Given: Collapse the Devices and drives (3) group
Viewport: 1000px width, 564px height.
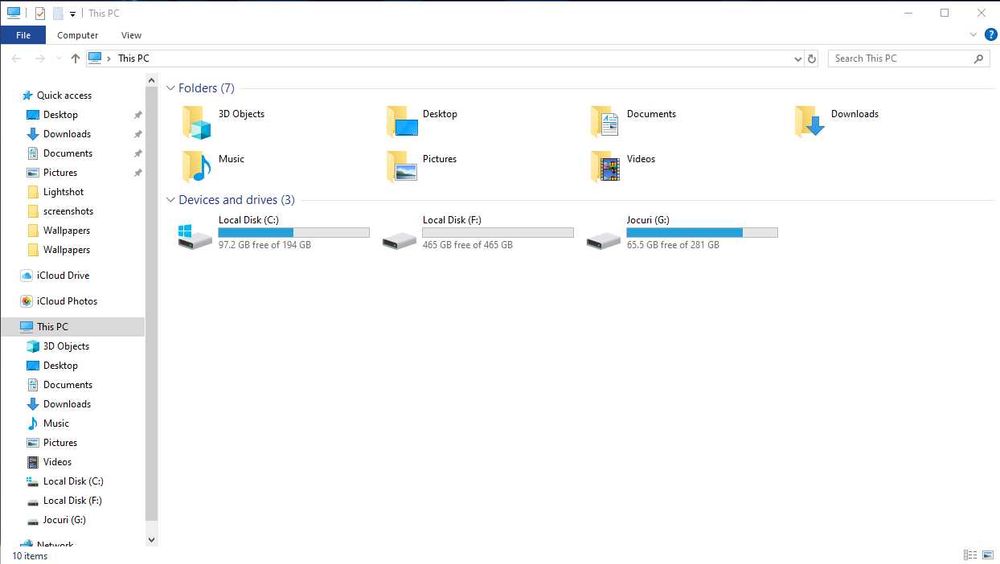Looking at the screenshot, I should pyautogui.click(x=170, y=200).
